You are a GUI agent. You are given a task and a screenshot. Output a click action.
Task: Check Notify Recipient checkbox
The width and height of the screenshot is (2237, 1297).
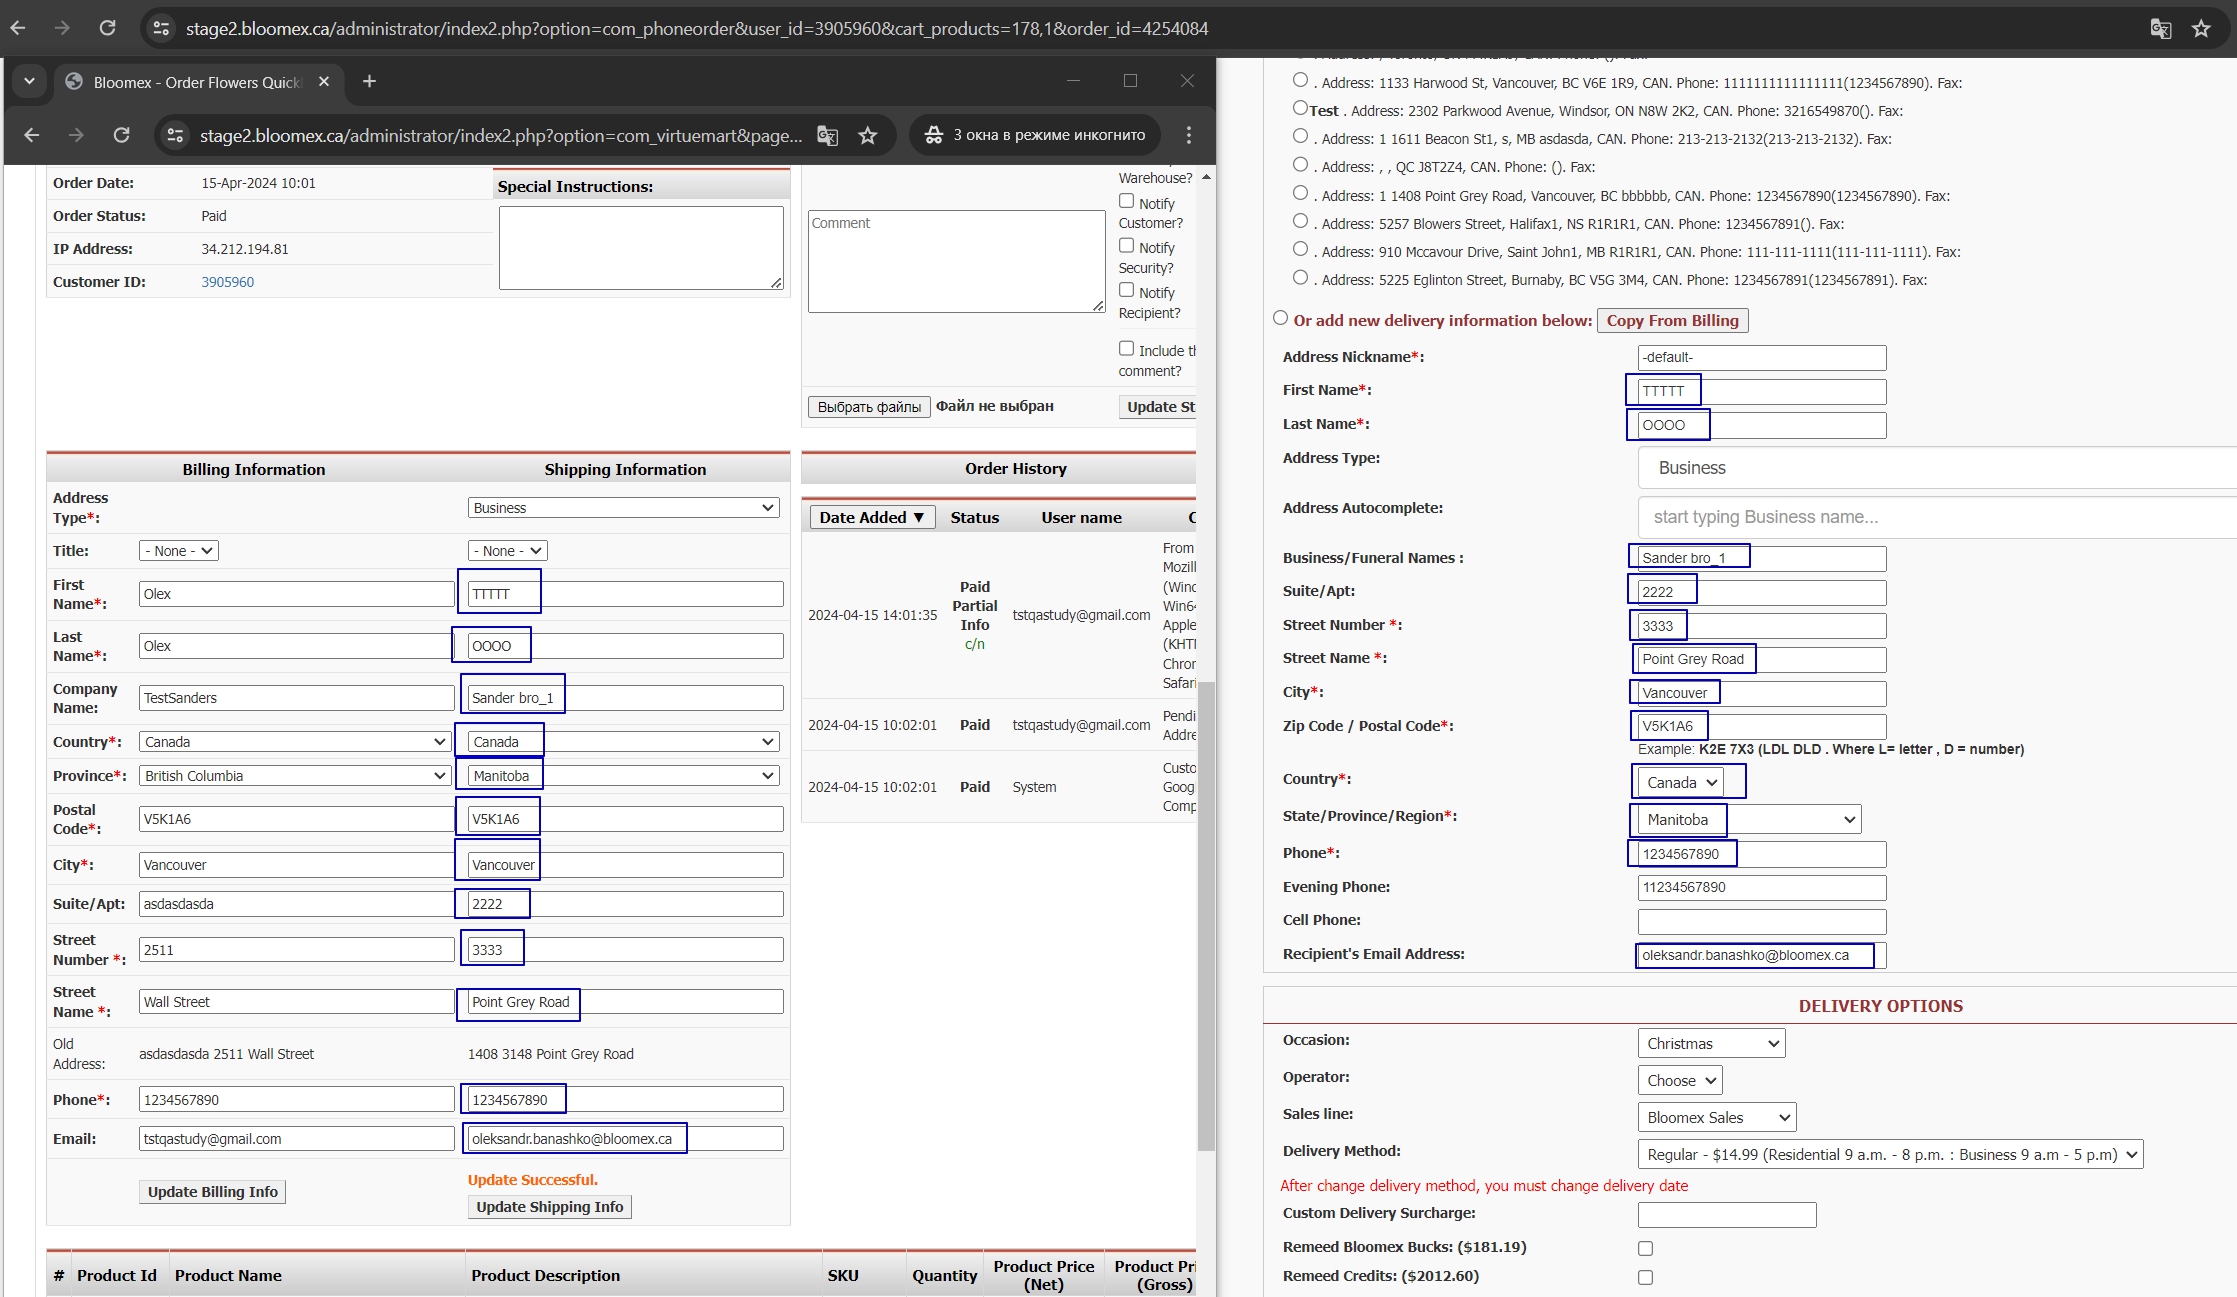click(1126, 290)
